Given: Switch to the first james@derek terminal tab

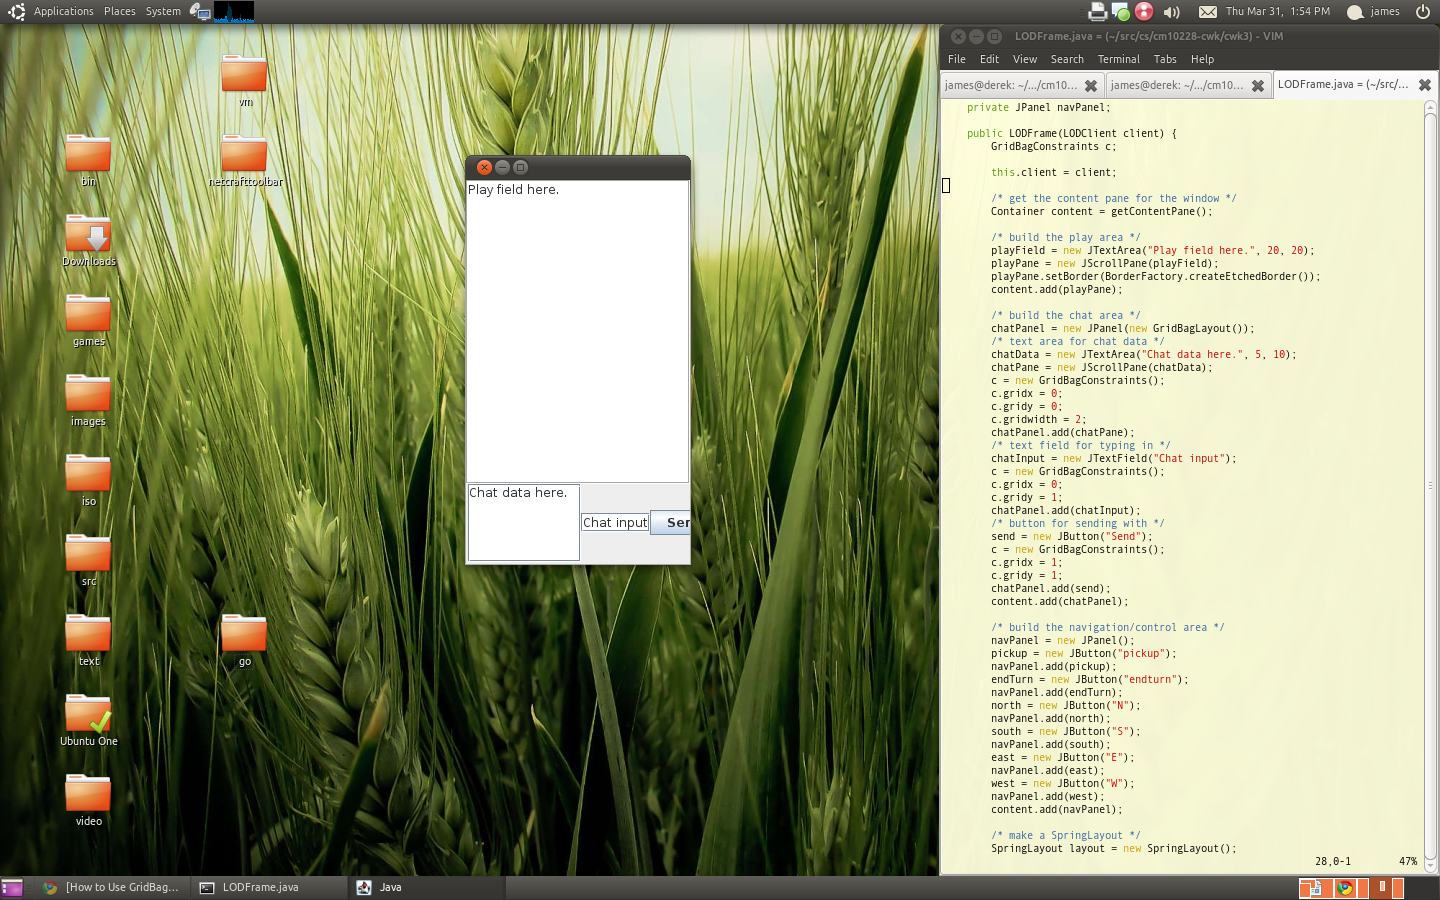Looking at the screenshot, I should point(1011,85).
